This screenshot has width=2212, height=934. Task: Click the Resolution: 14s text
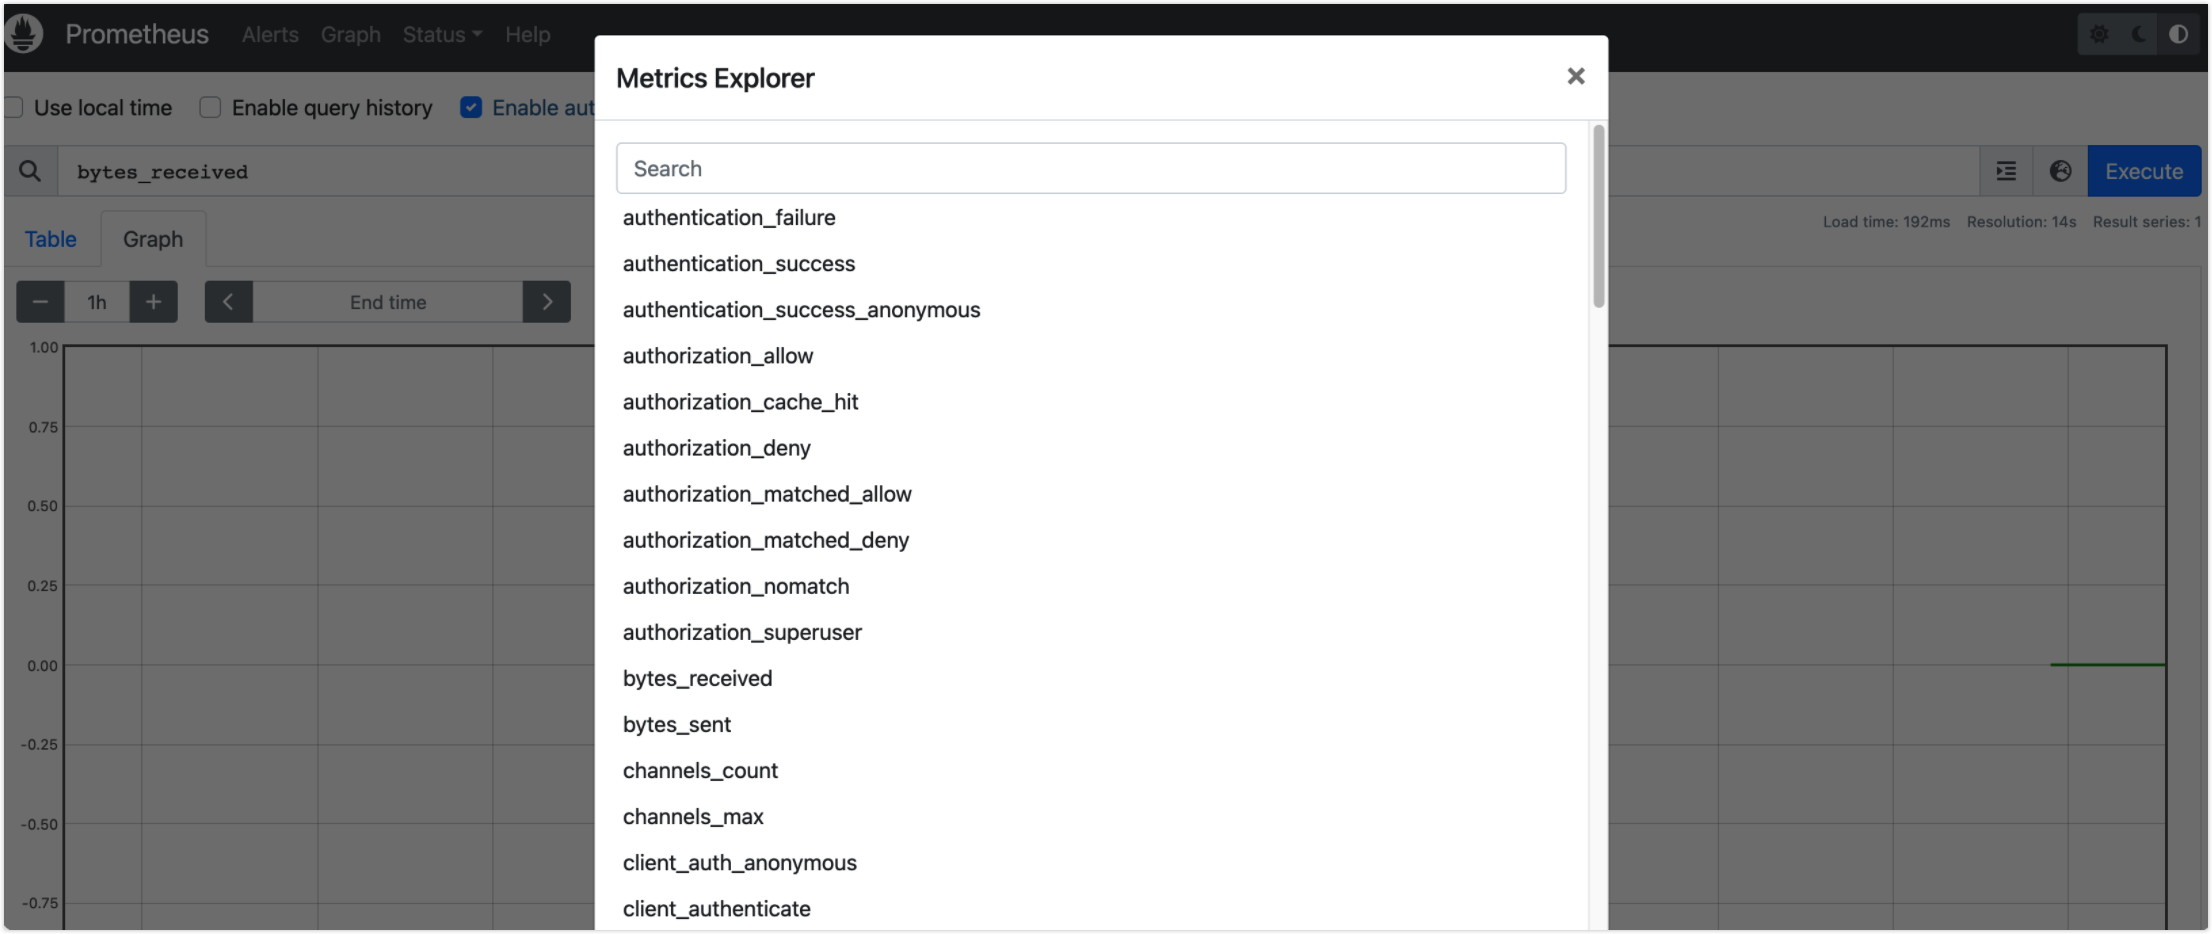click(2021, 221)
